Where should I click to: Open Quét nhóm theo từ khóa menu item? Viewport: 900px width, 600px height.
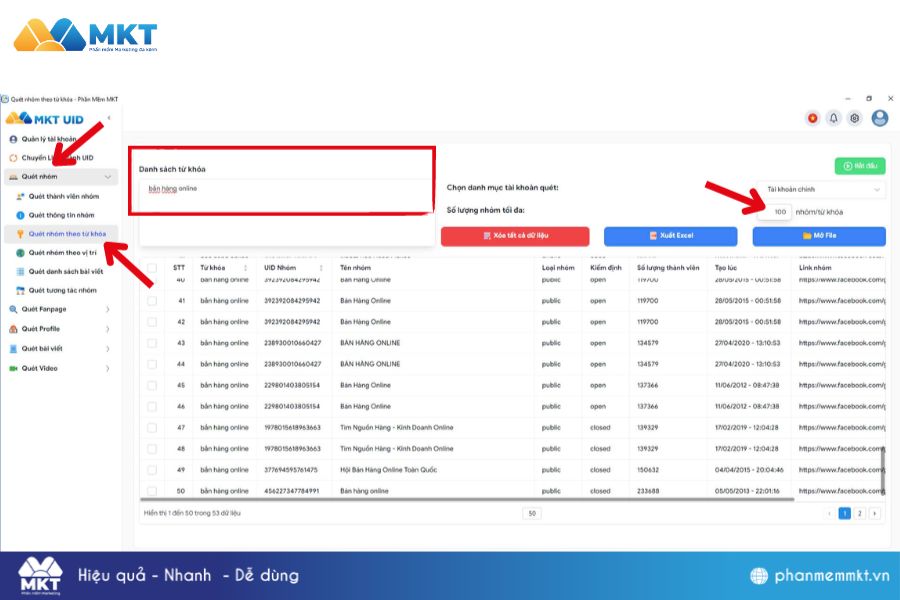61,234
